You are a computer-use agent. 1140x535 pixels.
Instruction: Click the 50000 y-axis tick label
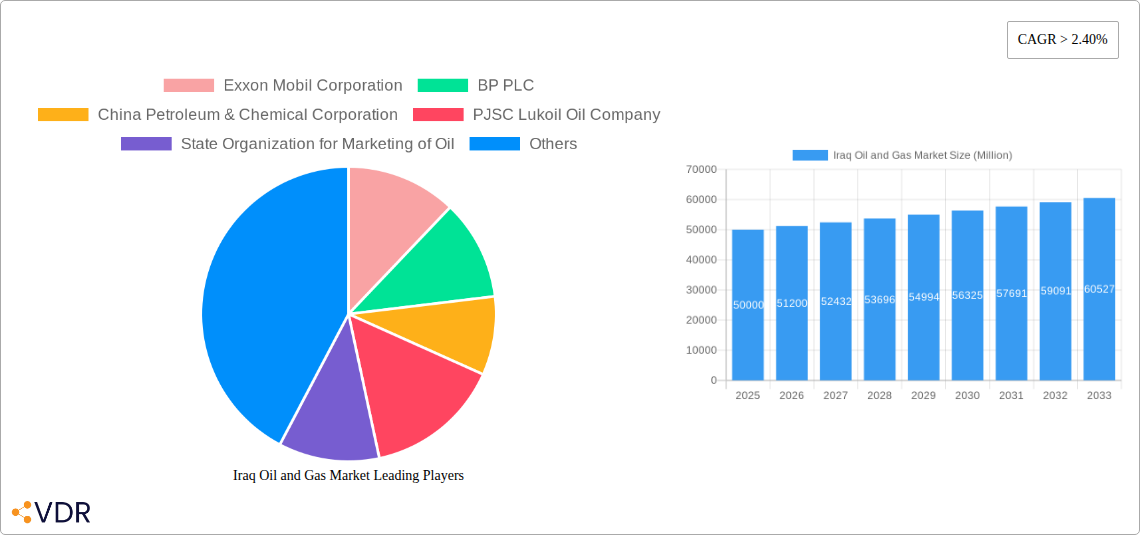click(x=701, y=230)
